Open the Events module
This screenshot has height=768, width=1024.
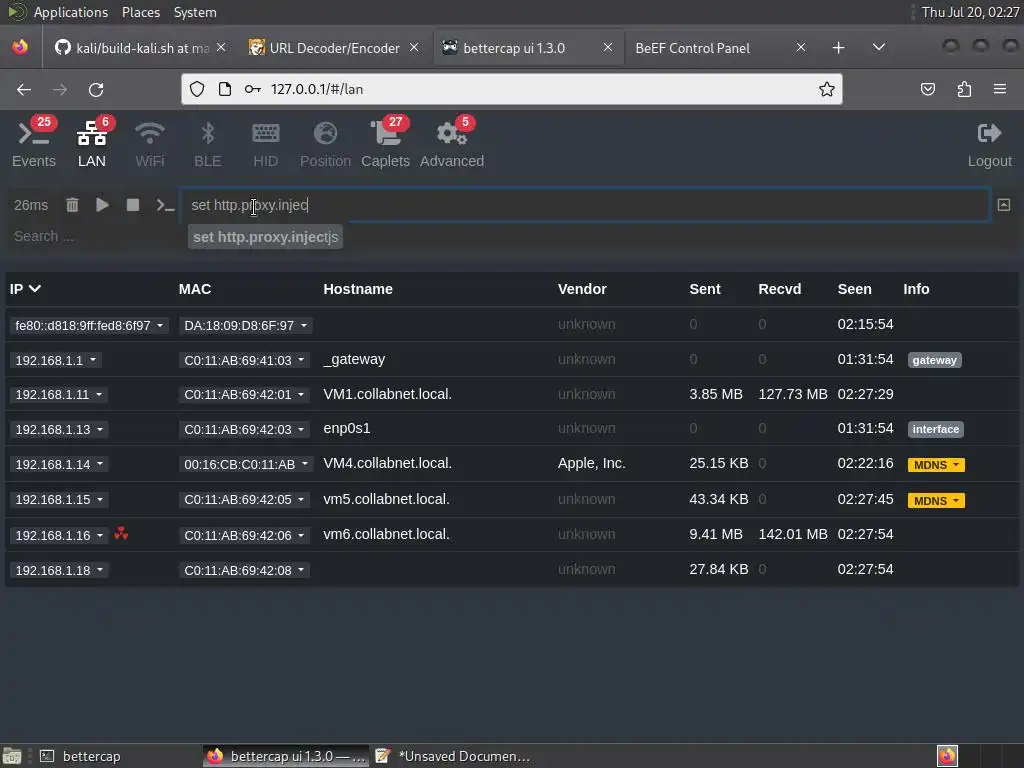(34, 145)
